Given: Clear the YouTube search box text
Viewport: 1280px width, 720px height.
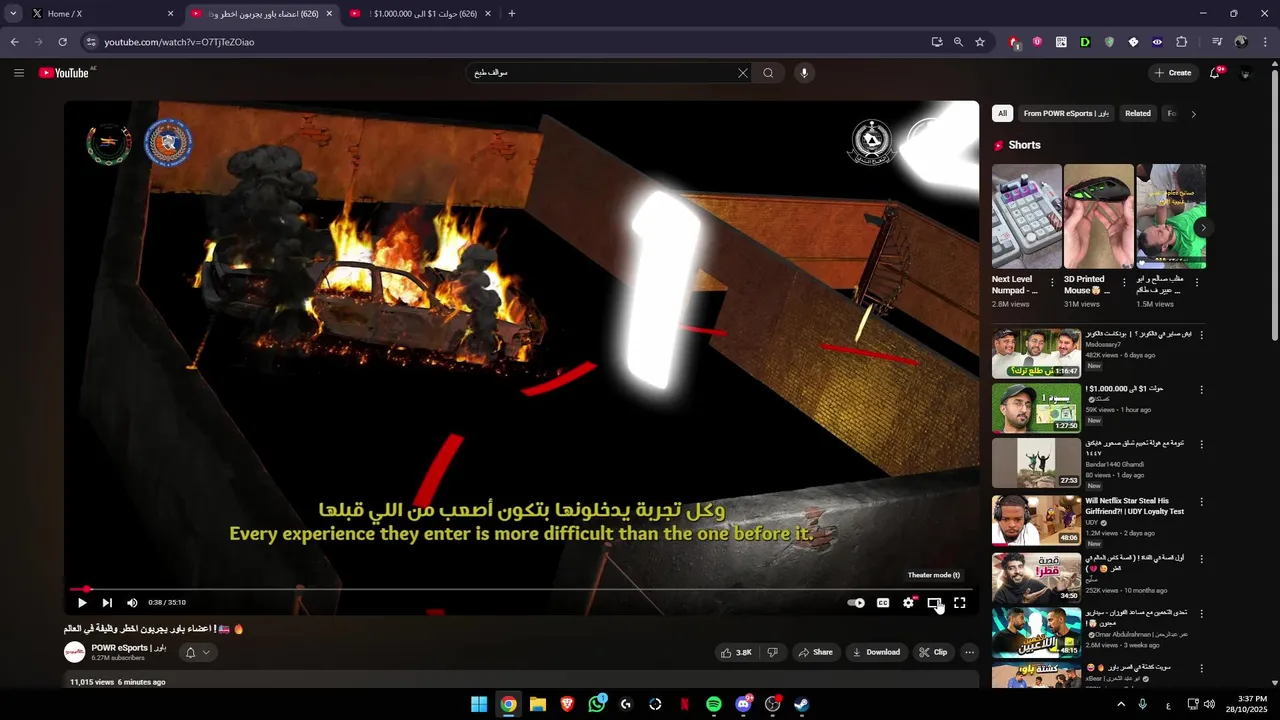Looking at the screenshot, I should 742,72.
